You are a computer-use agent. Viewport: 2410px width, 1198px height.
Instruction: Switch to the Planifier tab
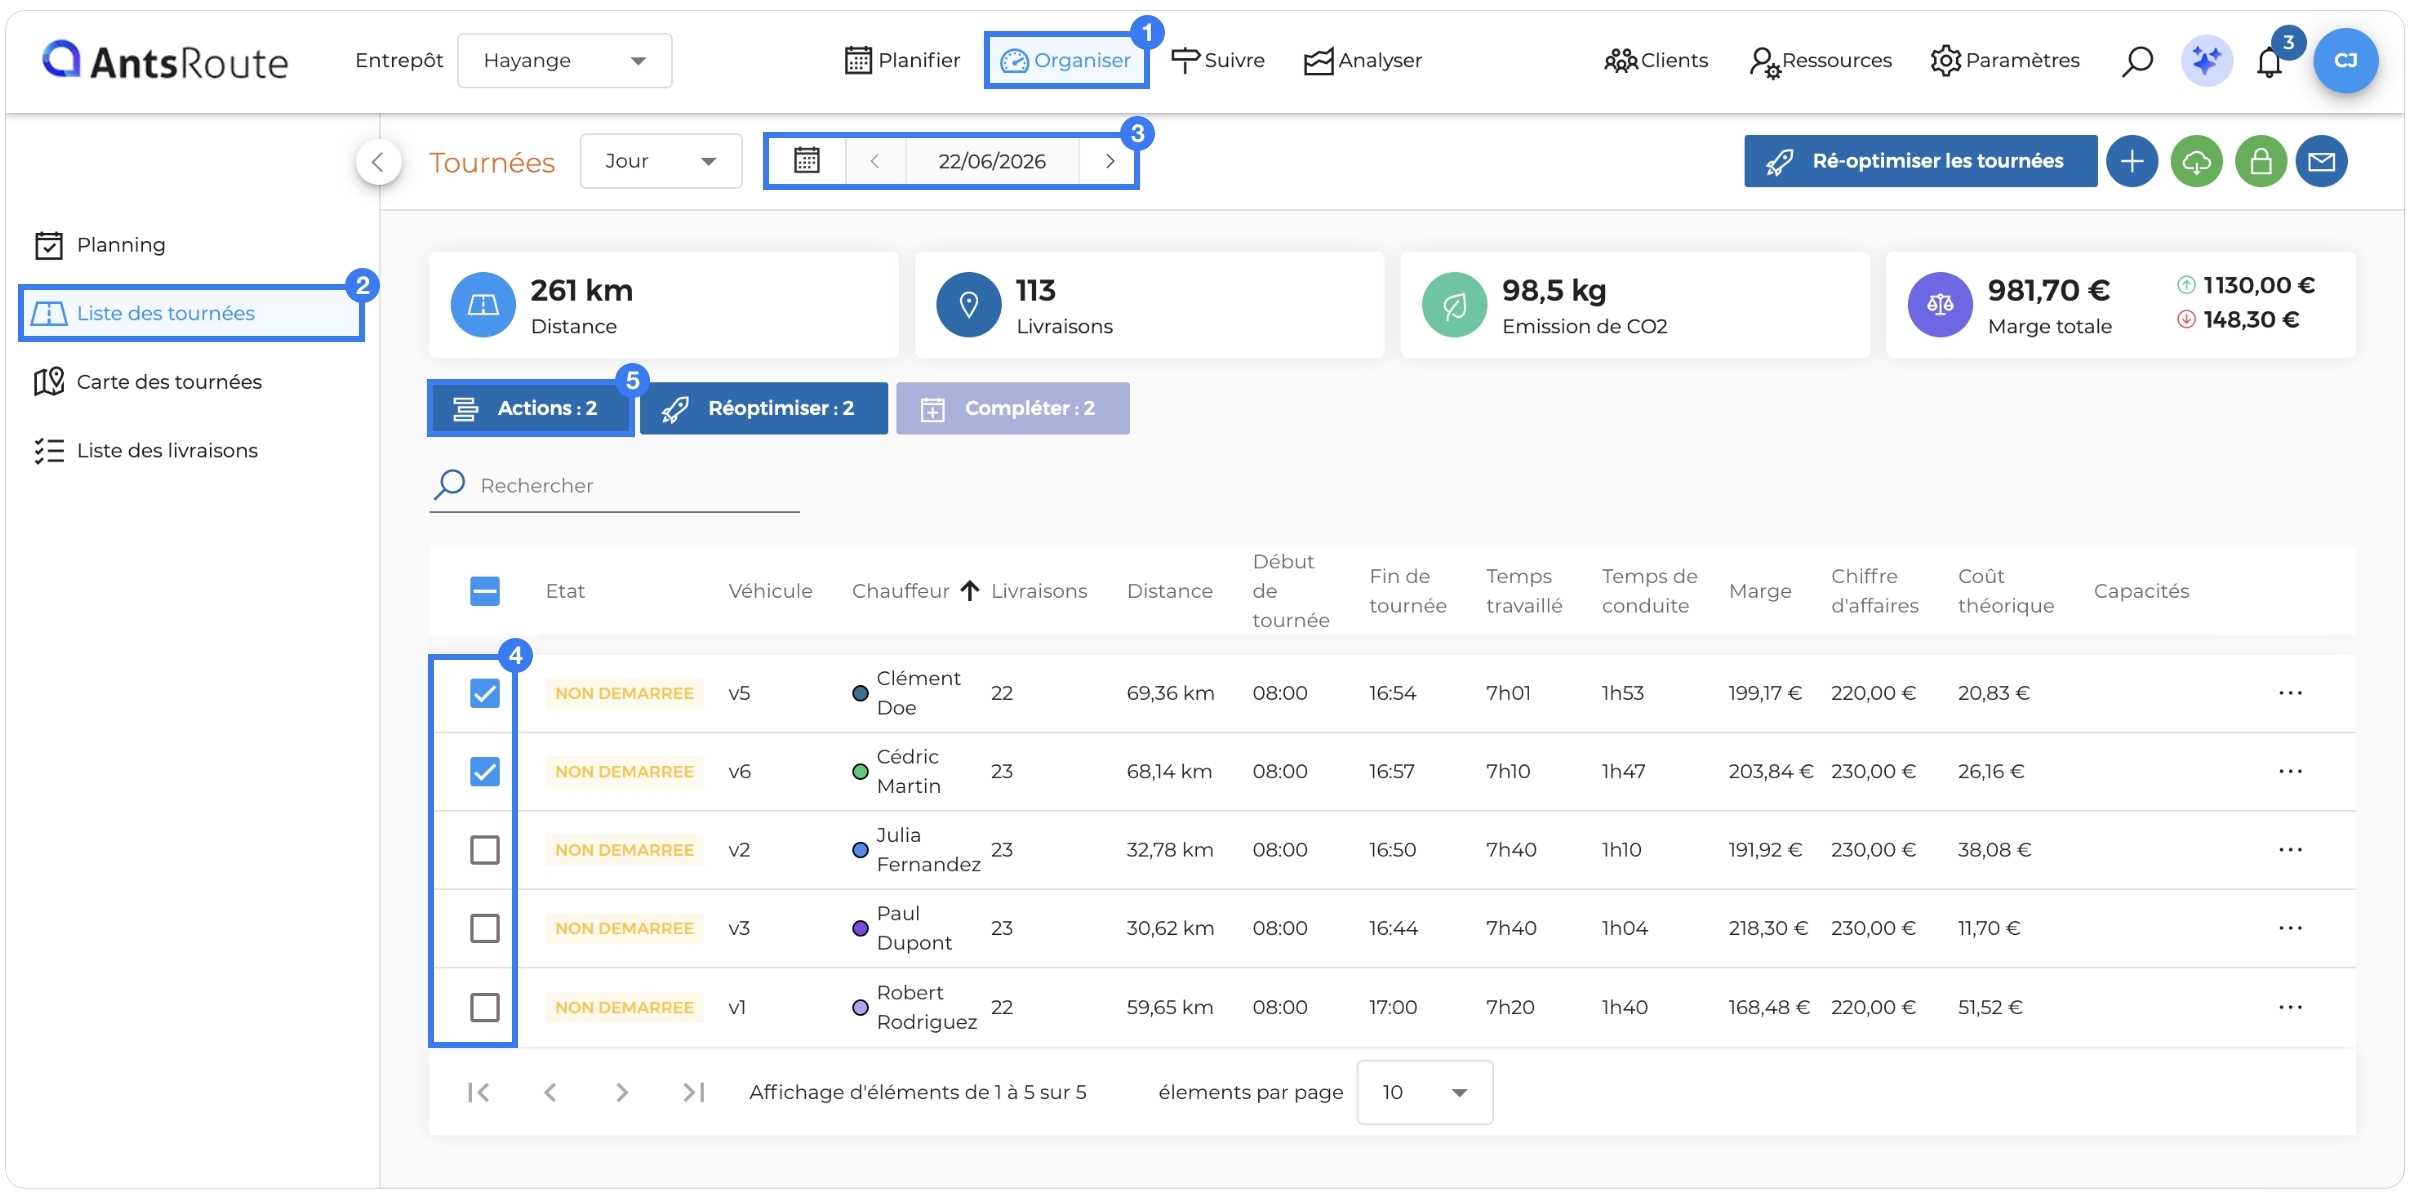[x=902, y=61]
